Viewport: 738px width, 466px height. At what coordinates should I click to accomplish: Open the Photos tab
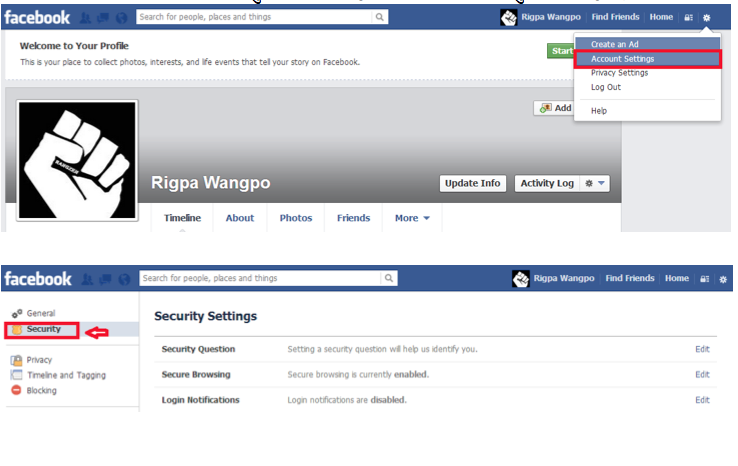point(296,218)
